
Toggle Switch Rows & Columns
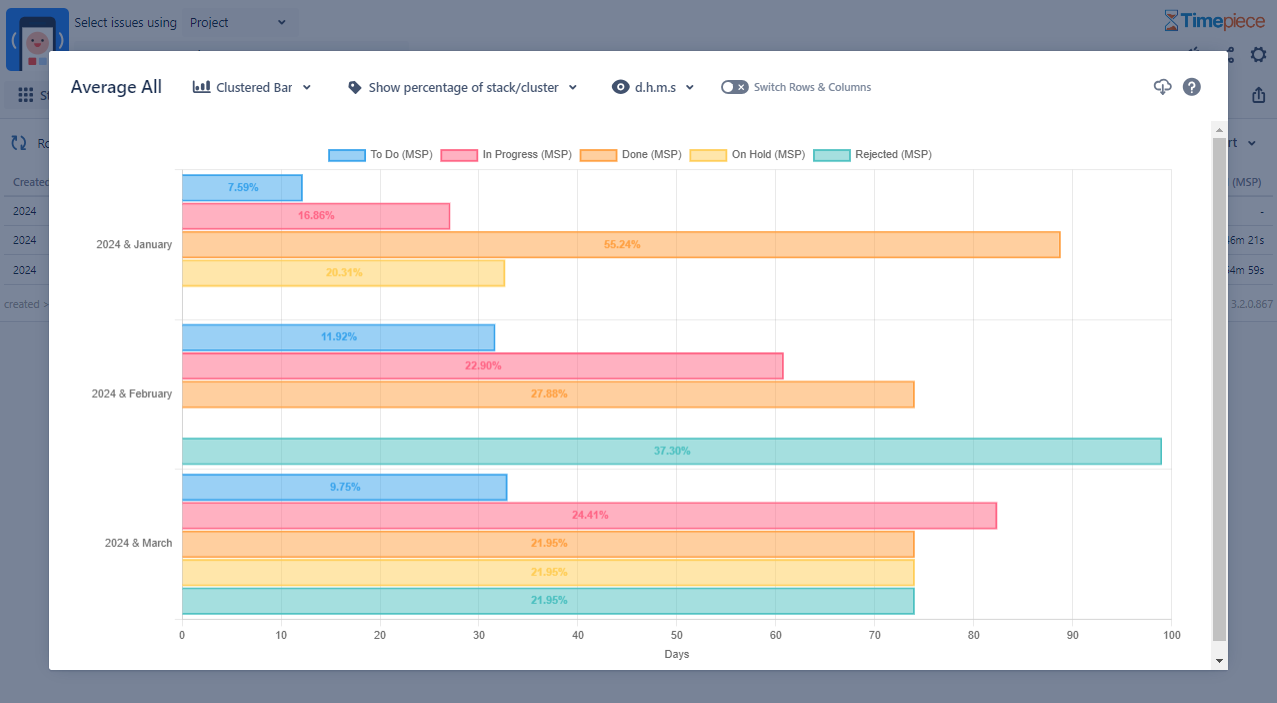pyautogui.click(x=734, y=87)
